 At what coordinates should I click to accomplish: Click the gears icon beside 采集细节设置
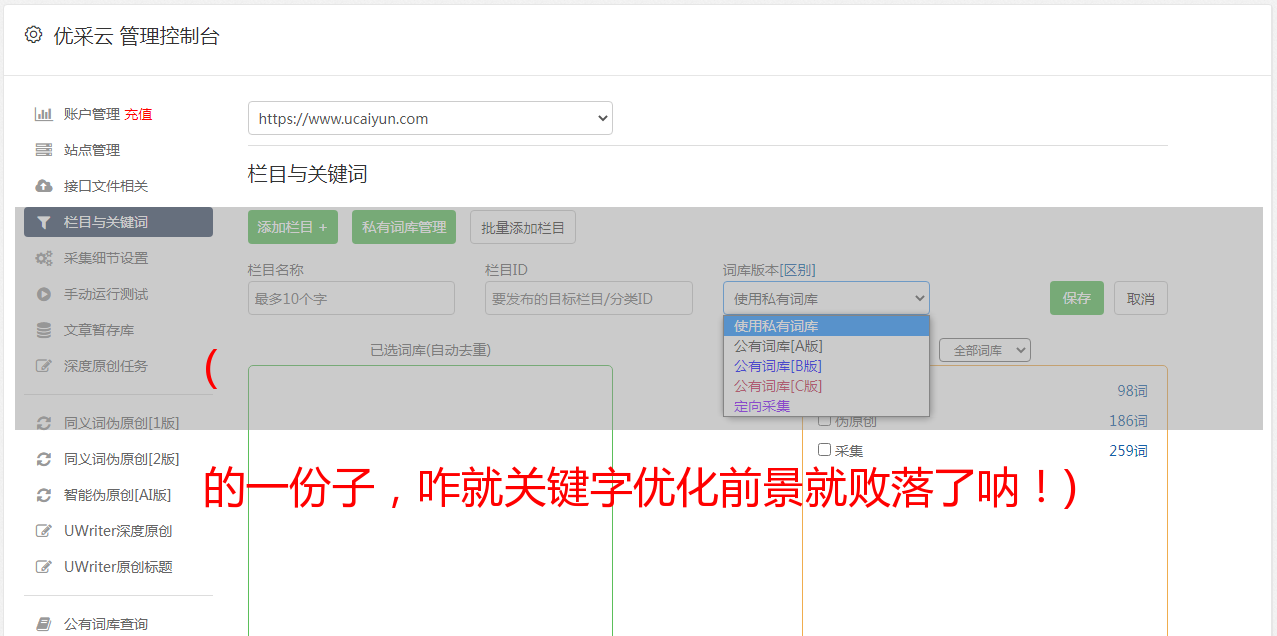point(43,258)
